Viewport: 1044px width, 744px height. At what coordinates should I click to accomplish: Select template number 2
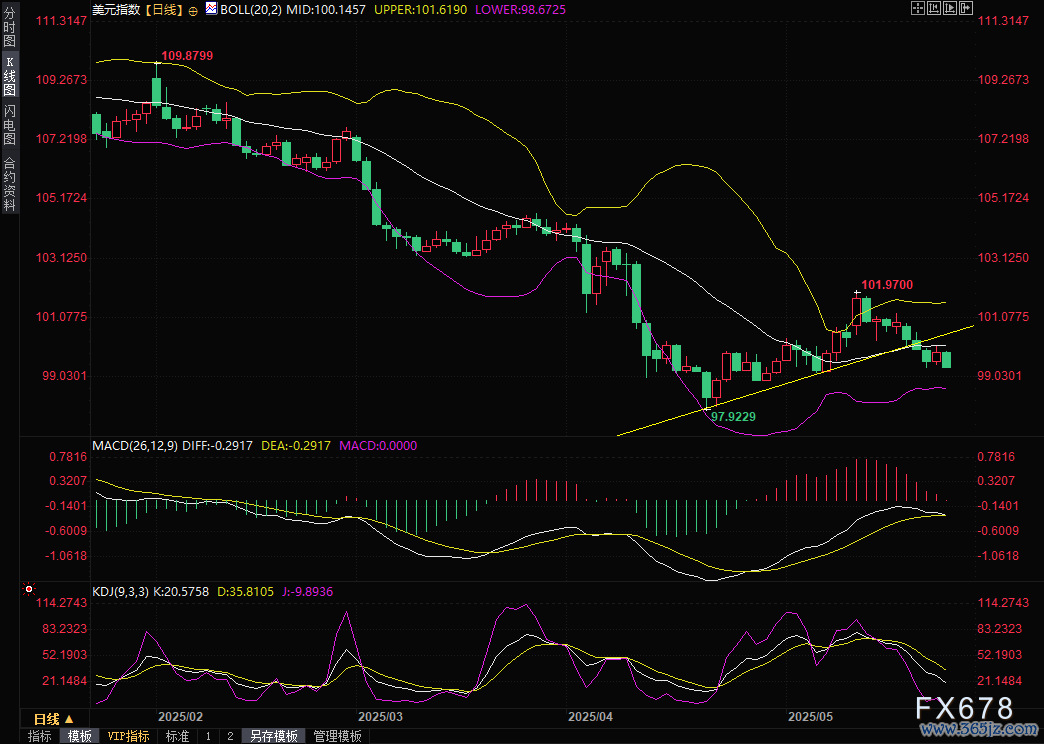(x=230, y=736)
